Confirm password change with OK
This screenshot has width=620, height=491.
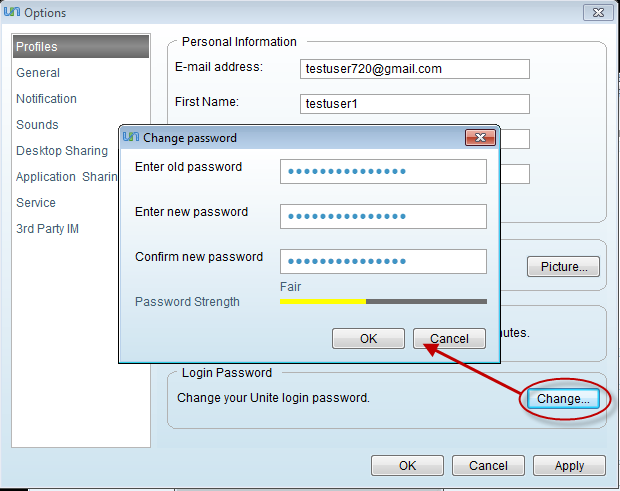(369, 339)
